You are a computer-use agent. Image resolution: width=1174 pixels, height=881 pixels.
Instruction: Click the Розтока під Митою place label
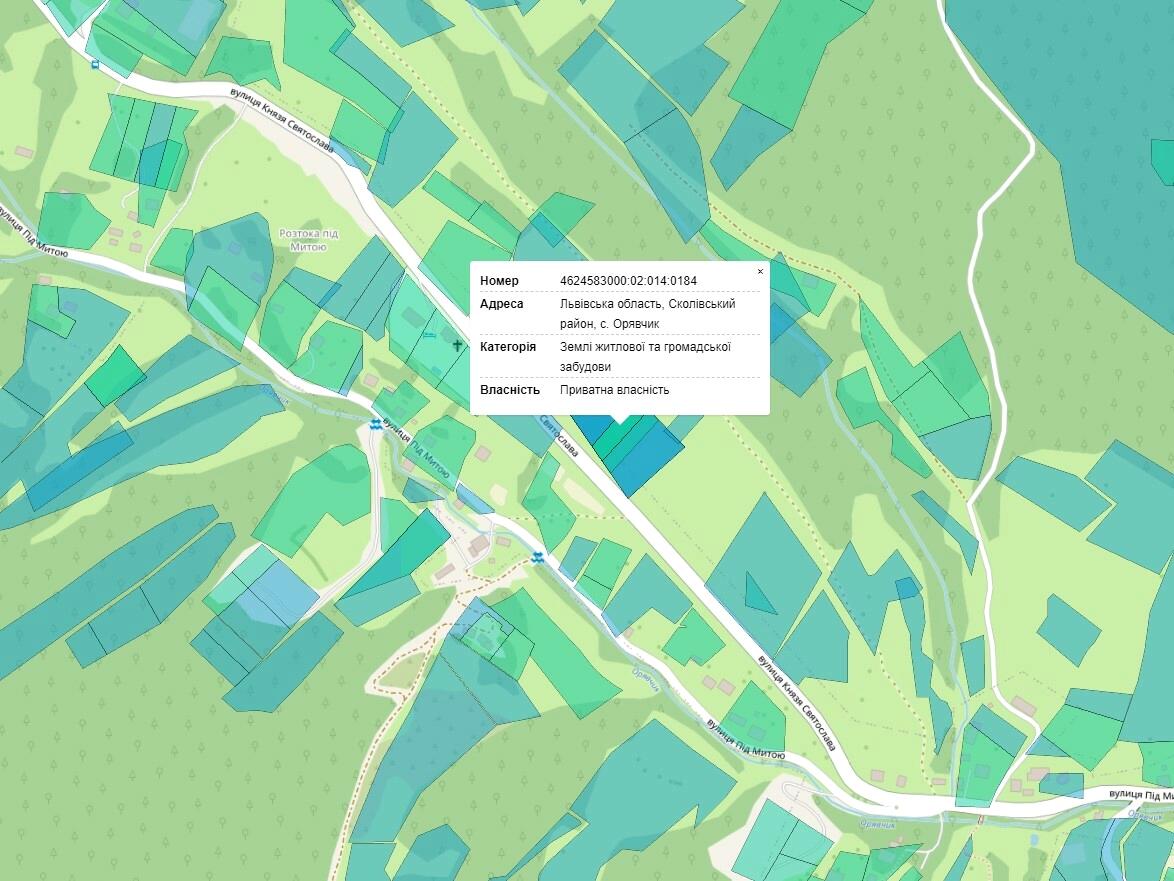pyautogui.click(x=308, y=240)
